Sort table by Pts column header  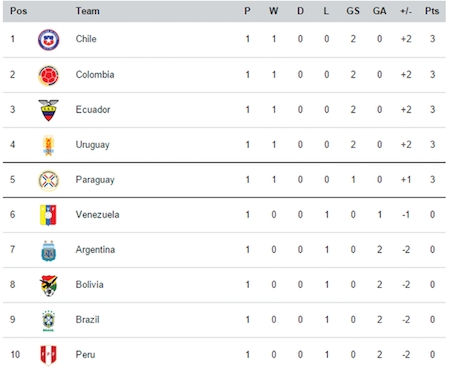click(x=432, y=11)
